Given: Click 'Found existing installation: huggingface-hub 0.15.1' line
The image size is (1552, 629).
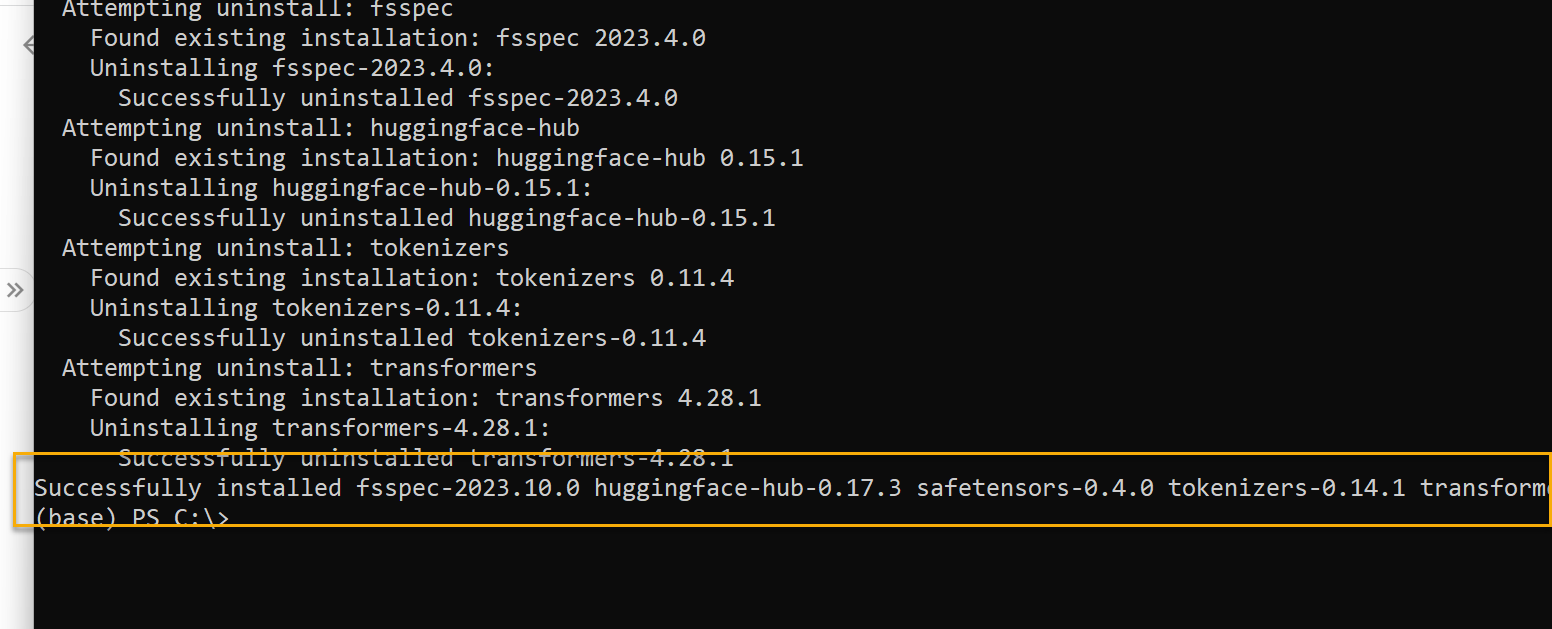Looking at the screenshot, I should point(447,158).
